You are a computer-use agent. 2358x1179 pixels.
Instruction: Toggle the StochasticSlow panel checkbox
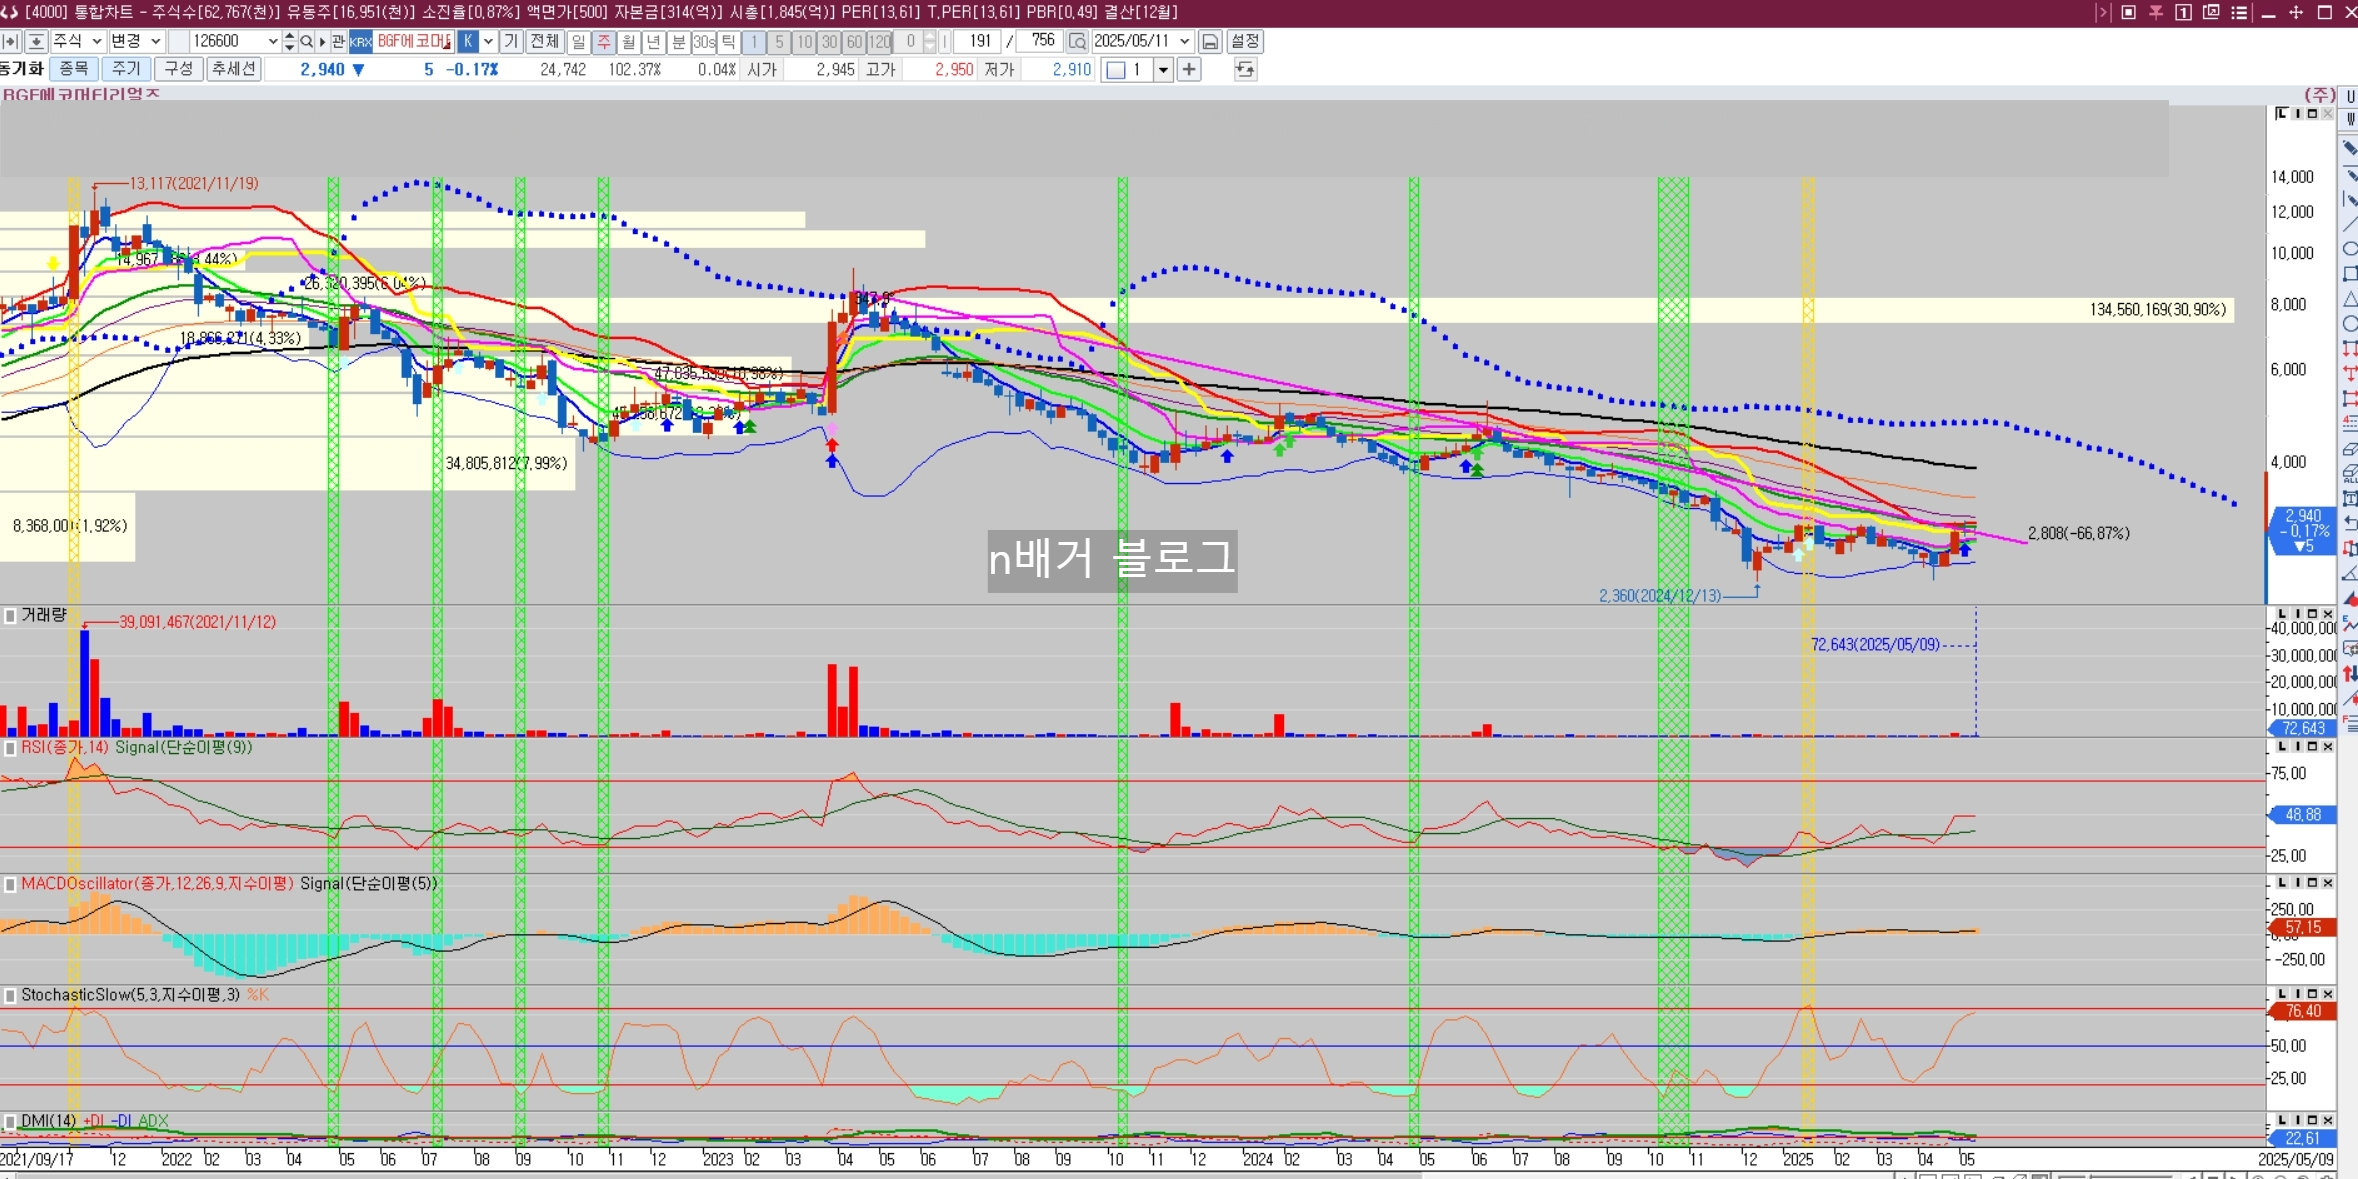pos(10,995)
